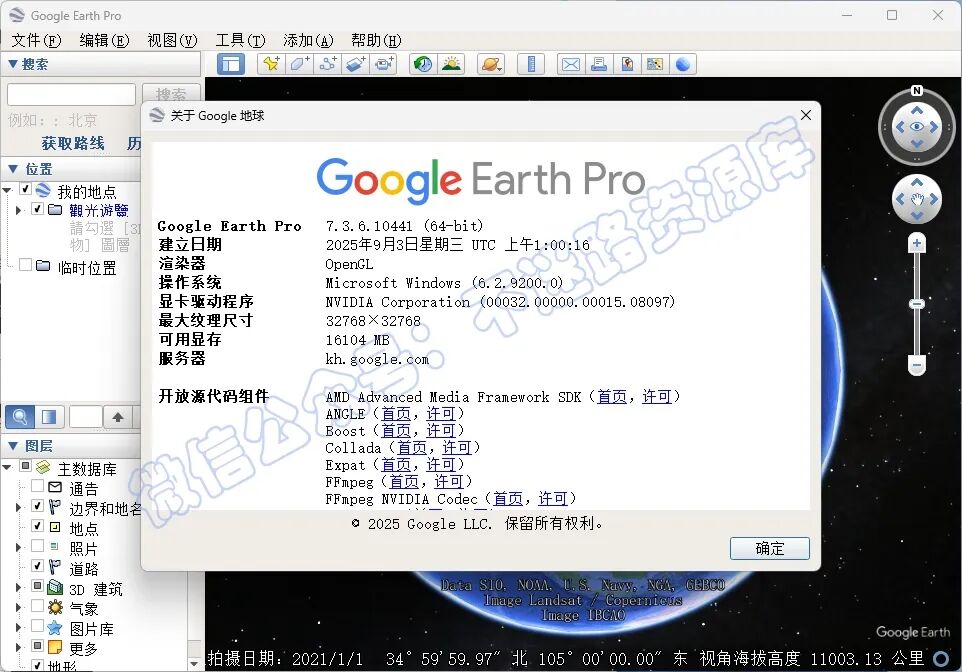Click the move joystick hand center

pos(917,199)
